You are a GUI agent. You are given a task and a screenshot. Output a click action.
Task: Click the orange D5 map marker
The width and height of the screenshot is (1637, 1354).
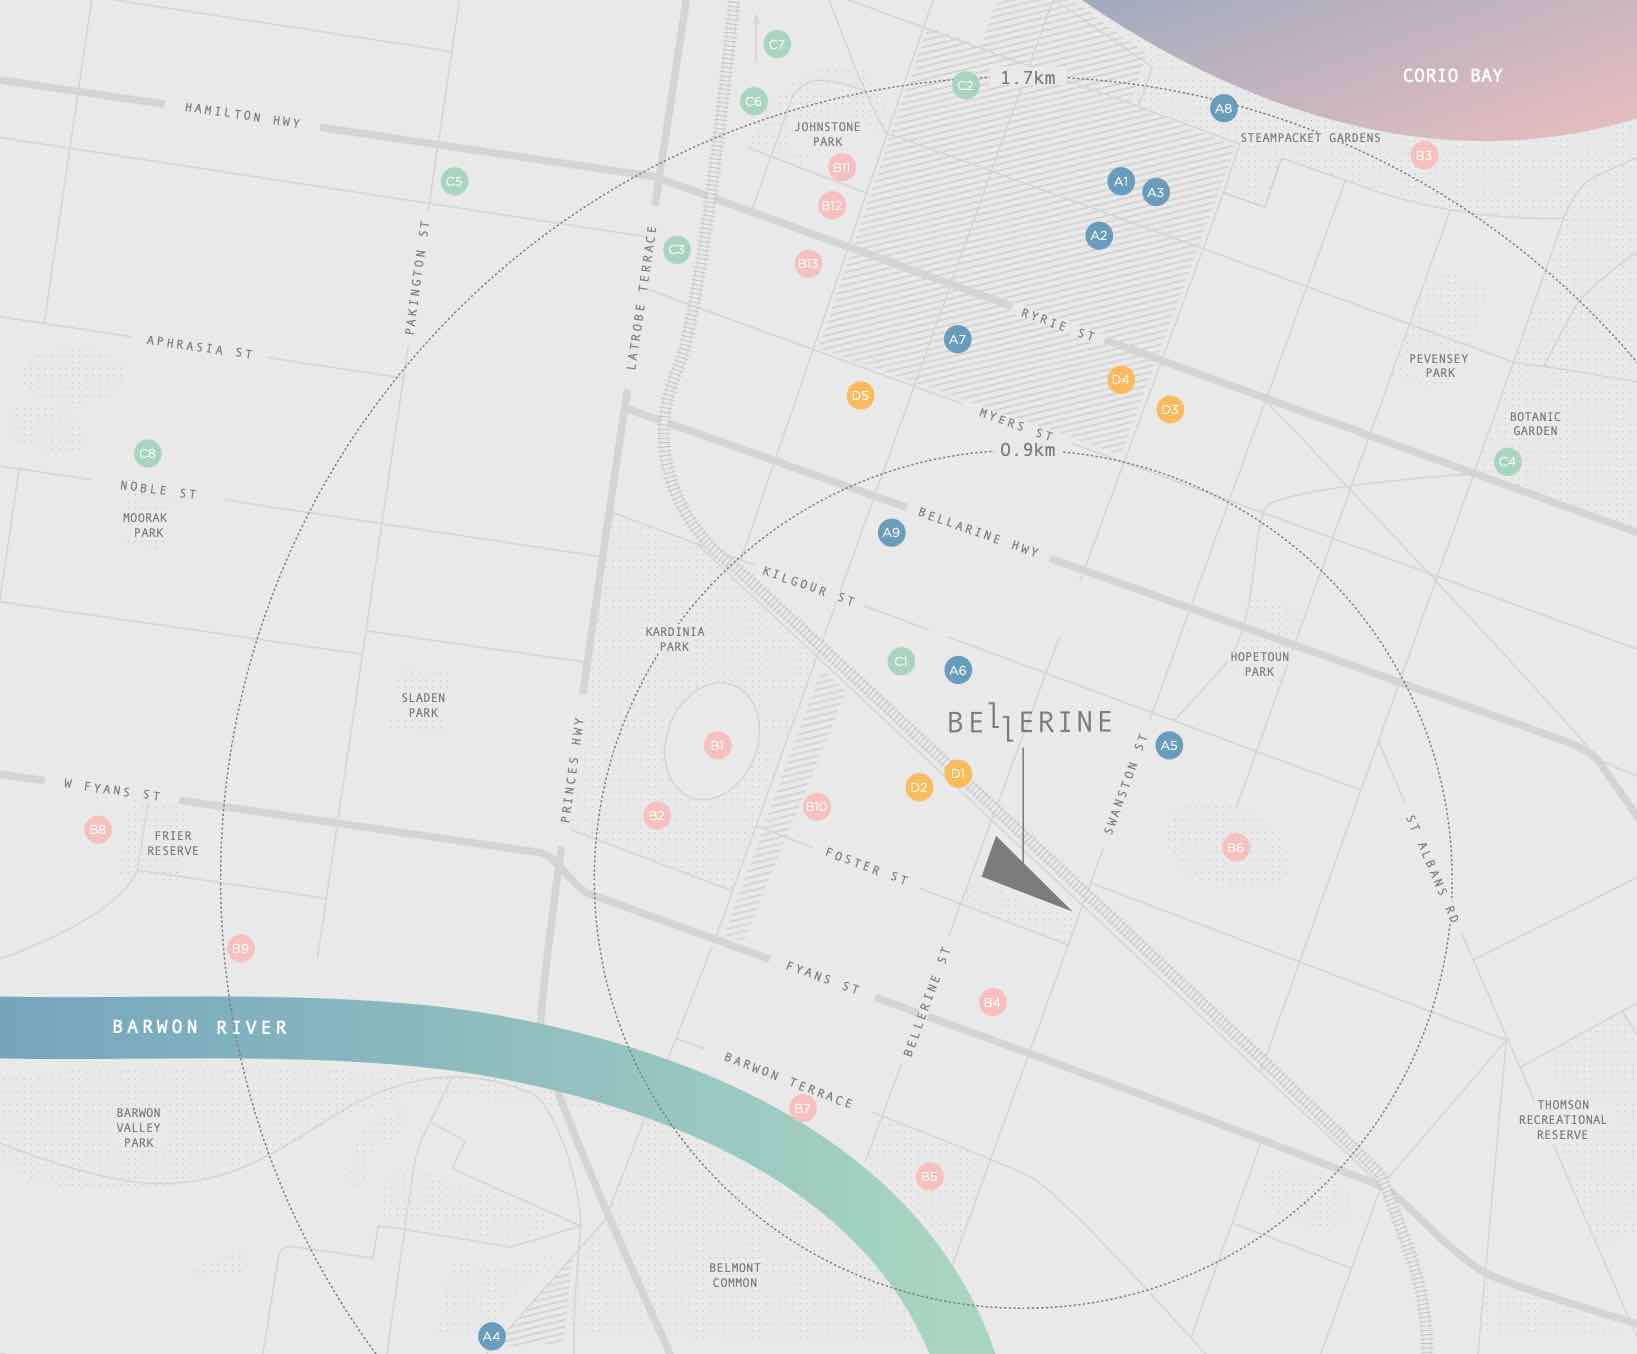pyautogui.click(x=860, y=395)
